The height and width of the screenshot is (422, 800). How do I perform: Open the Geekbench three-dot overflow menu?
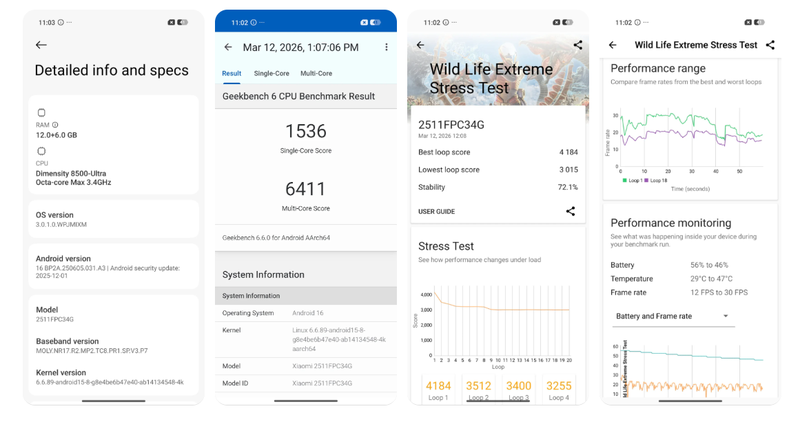coord(386,47)
